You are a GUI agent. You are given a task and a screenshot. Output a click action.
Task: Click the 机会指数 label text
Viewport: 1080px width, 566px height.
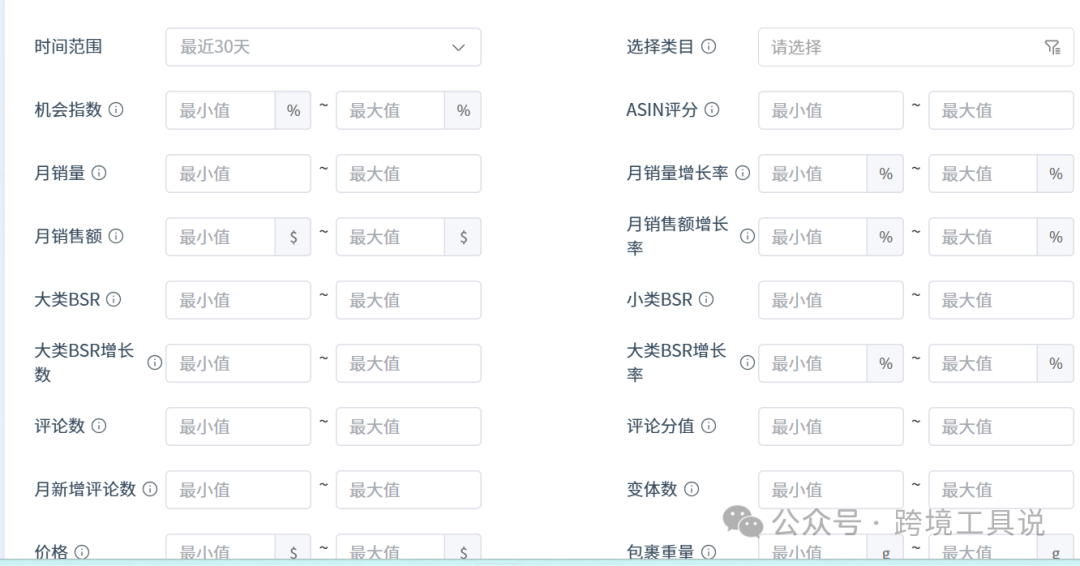68,109
